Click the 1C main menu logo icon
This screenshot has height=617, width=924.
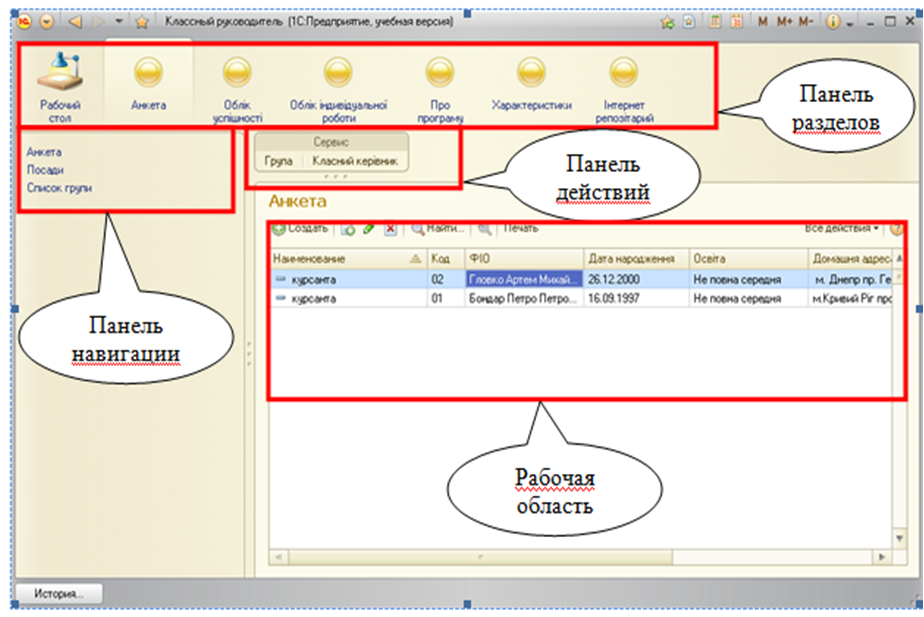point(24,22)
